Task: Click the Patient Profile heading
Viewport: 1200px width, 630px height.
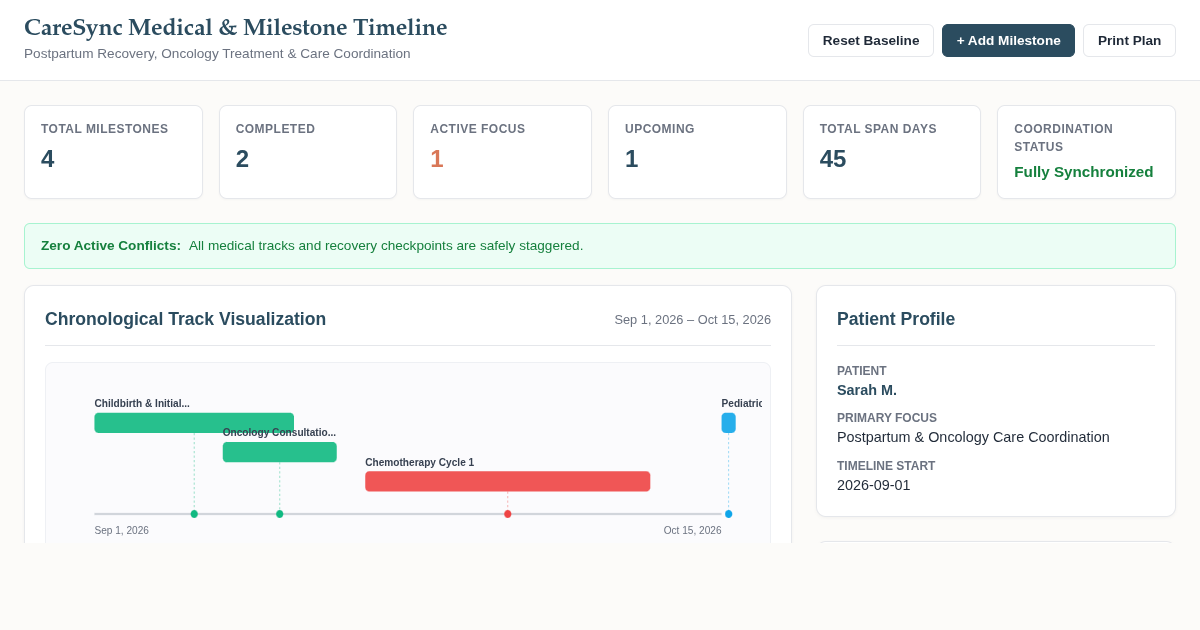Action: [x=896, y=319]
